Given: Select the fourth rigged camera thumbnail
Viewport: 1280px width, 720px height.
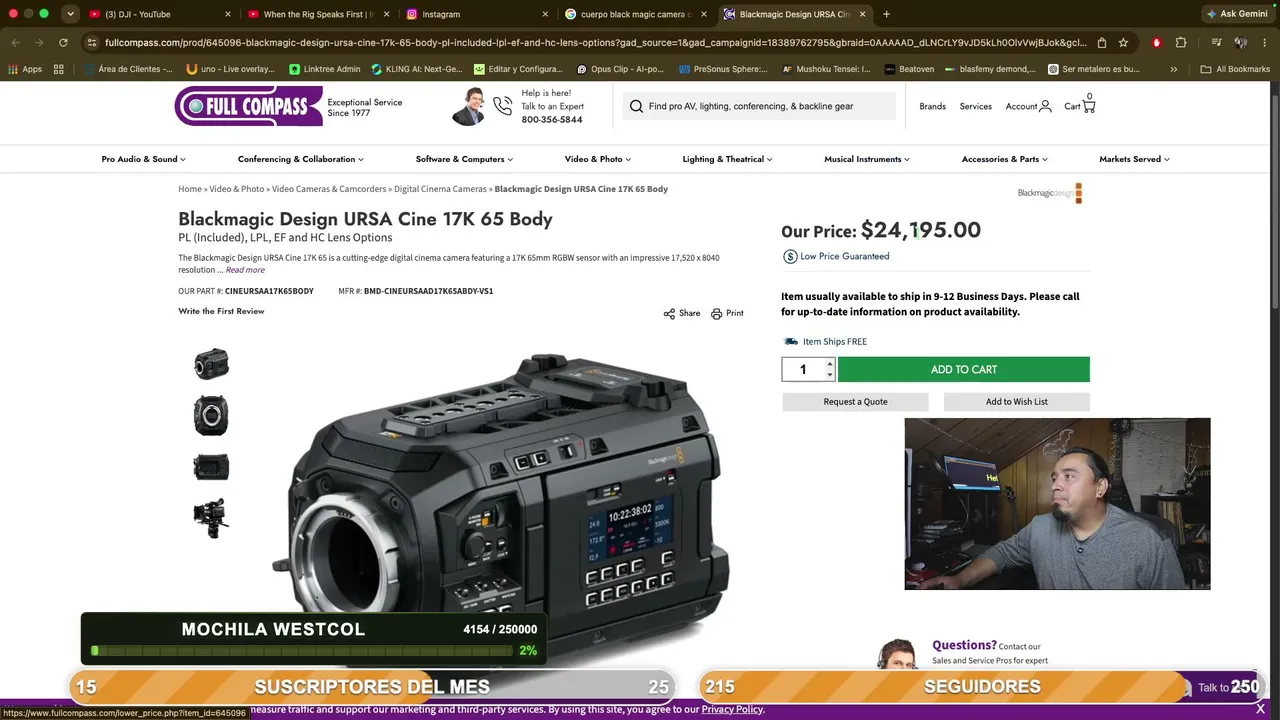Looking at the screenshot, I should pyautogui.click(x=211, y=518).
